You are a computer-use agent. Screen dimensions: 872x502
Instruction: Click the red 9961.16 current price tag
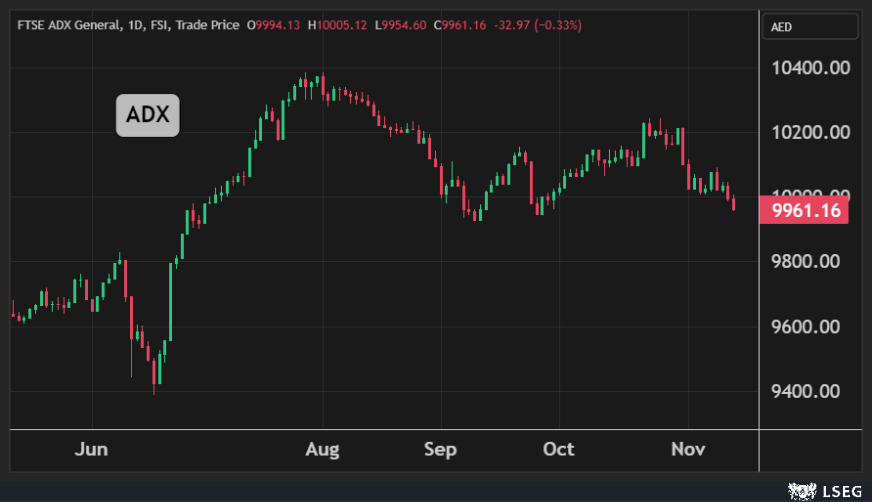[804, 211]
